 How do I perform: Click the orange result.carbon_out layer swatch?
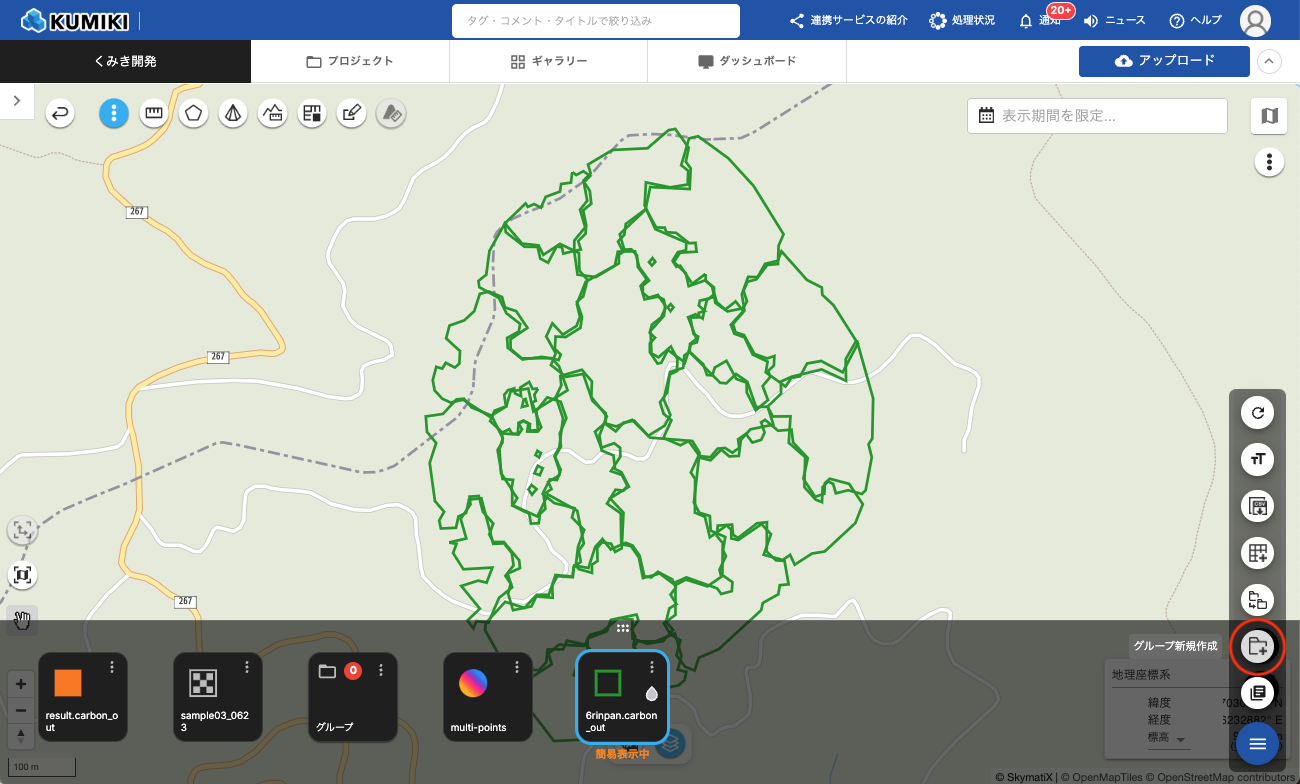68,683
